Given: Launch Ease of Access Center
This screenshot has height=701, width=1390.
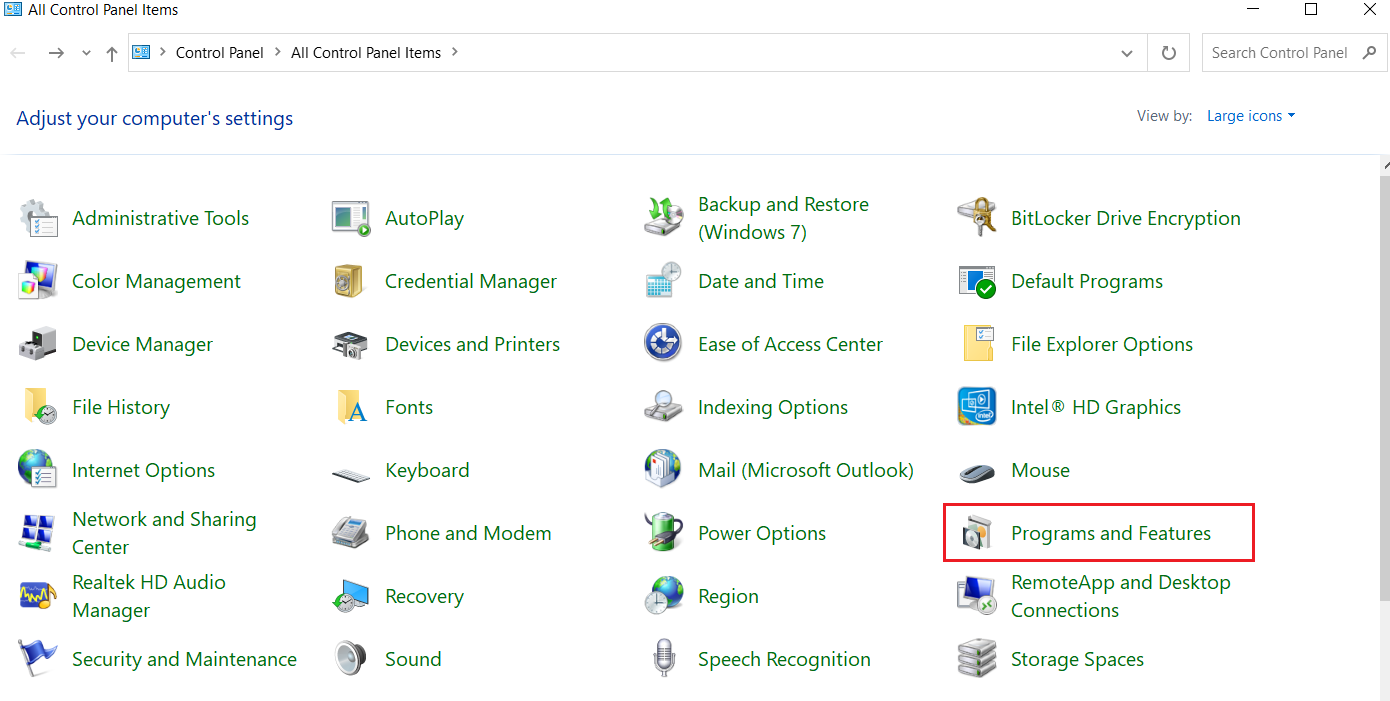Looking at the screenshot, I should pos(790,344).
